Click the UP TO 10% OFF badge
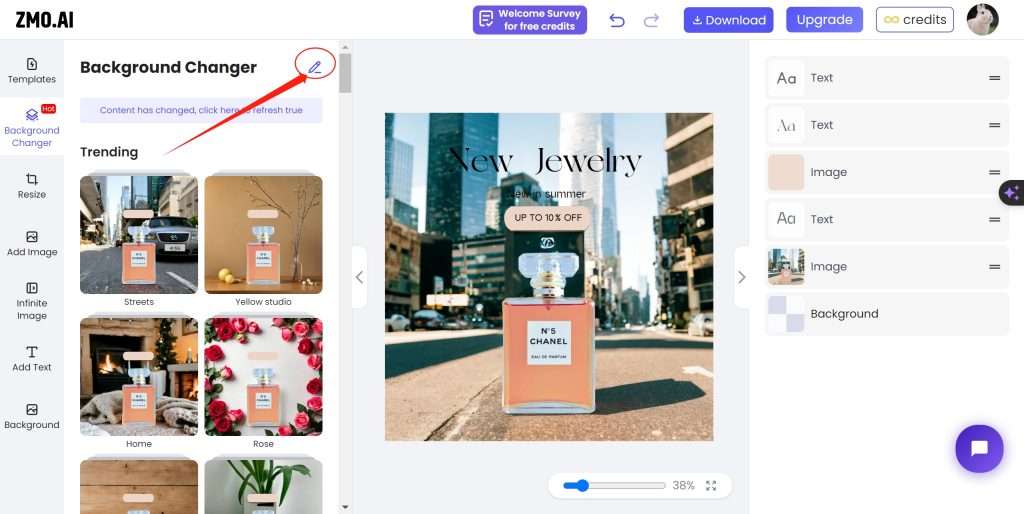 [x=547, y=218]
